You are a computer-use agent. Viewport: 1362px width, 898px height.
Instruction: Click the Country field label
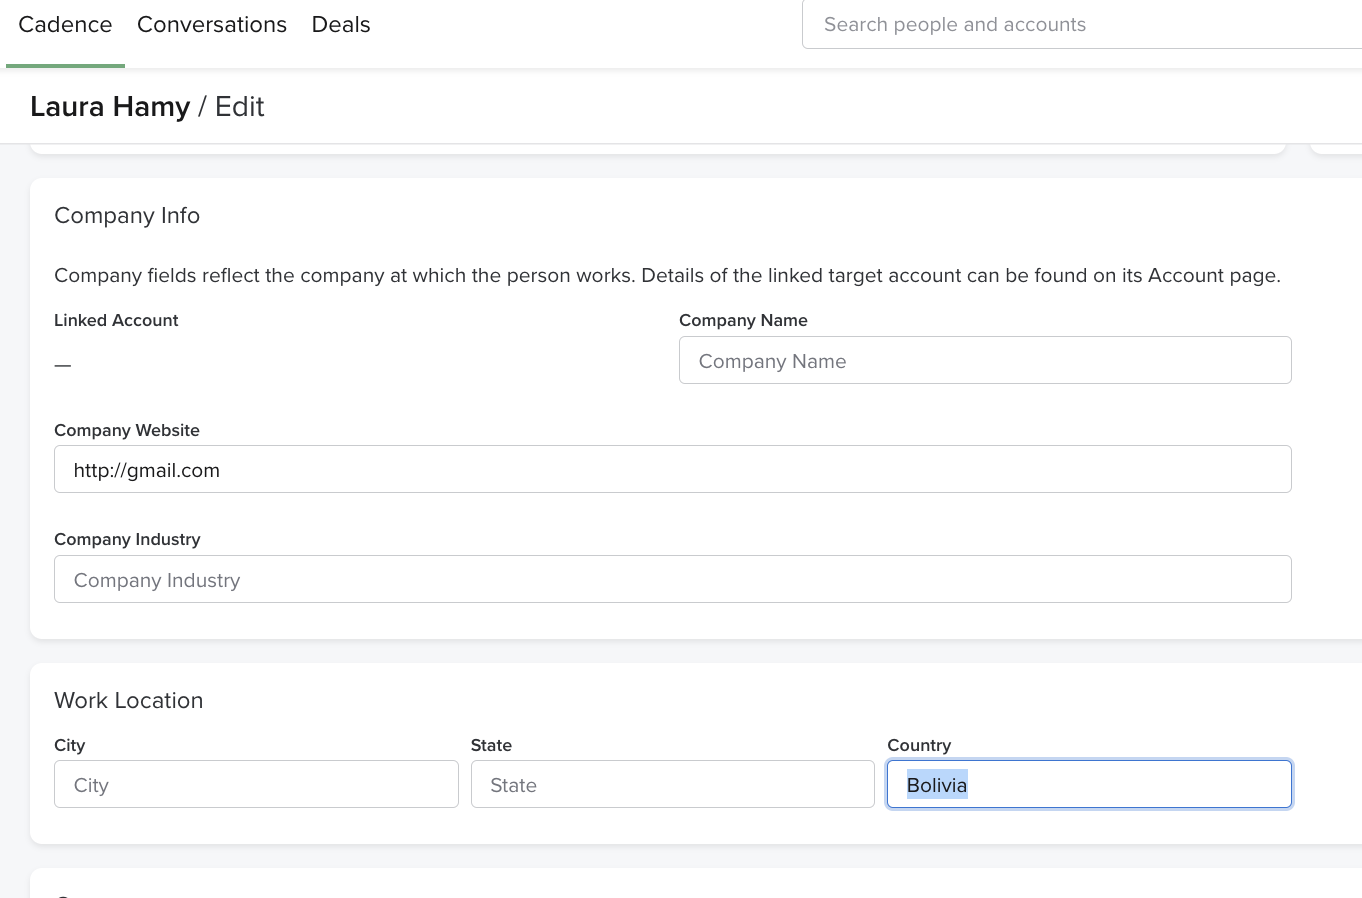918,745
